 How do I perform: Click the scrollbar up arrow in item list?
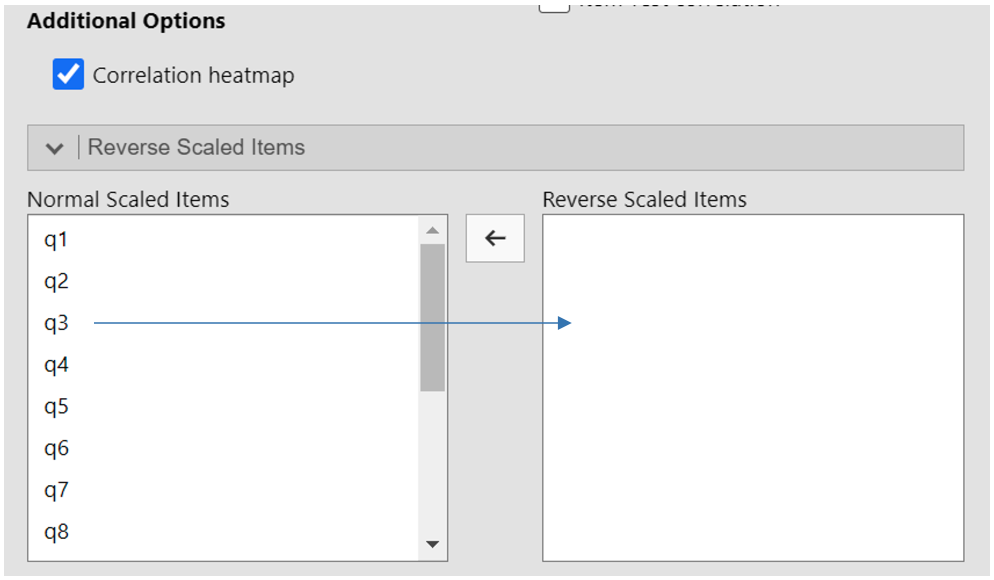pyautogui.click(x=432, y=230)
